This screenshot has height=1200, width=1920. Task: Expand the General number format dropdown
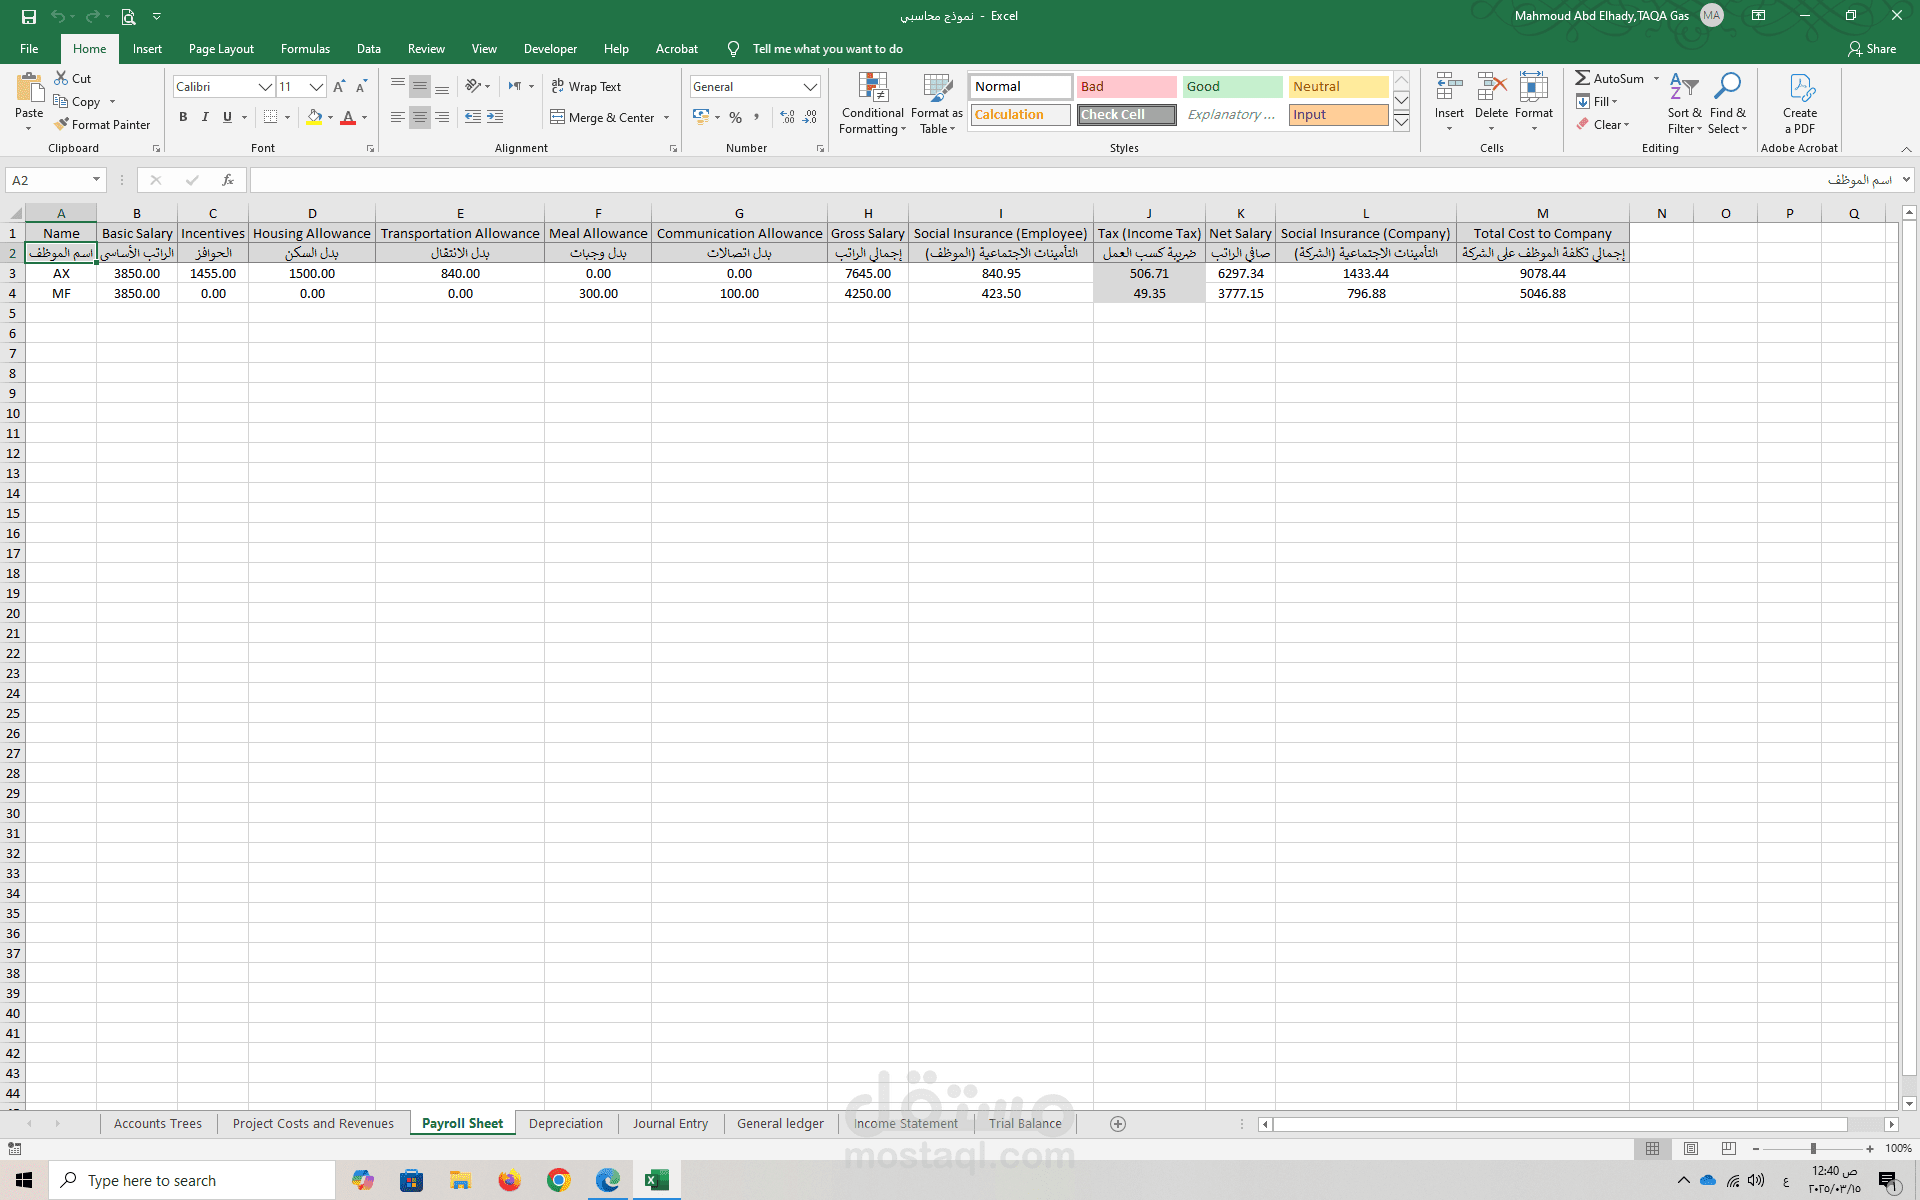[x=810, y=87]
